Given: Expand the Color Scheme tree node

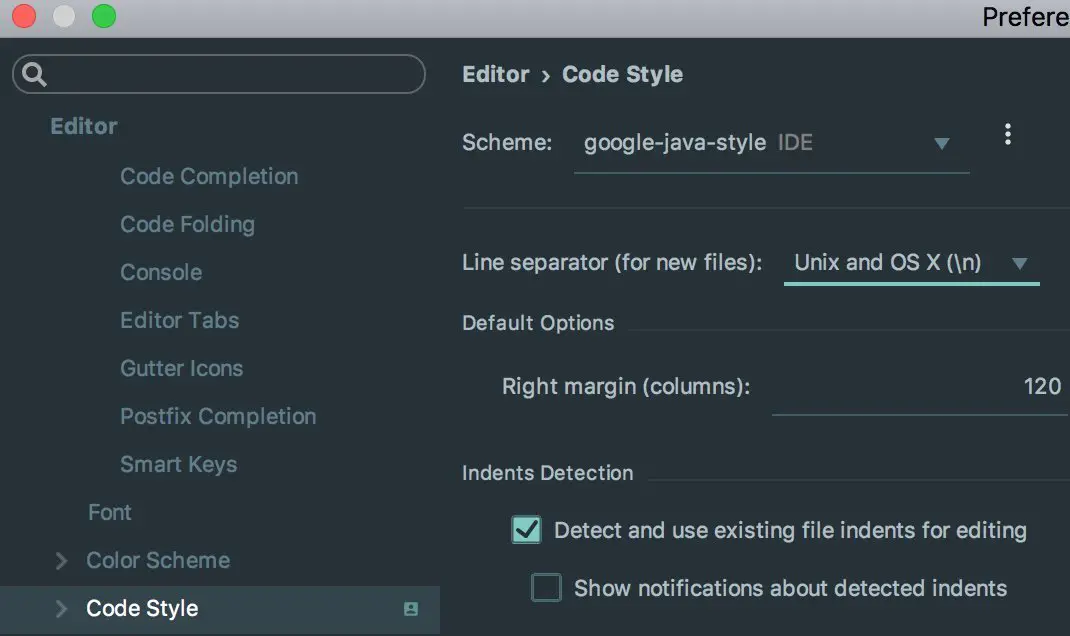Looking at the screenshot, I should (62, 561).
